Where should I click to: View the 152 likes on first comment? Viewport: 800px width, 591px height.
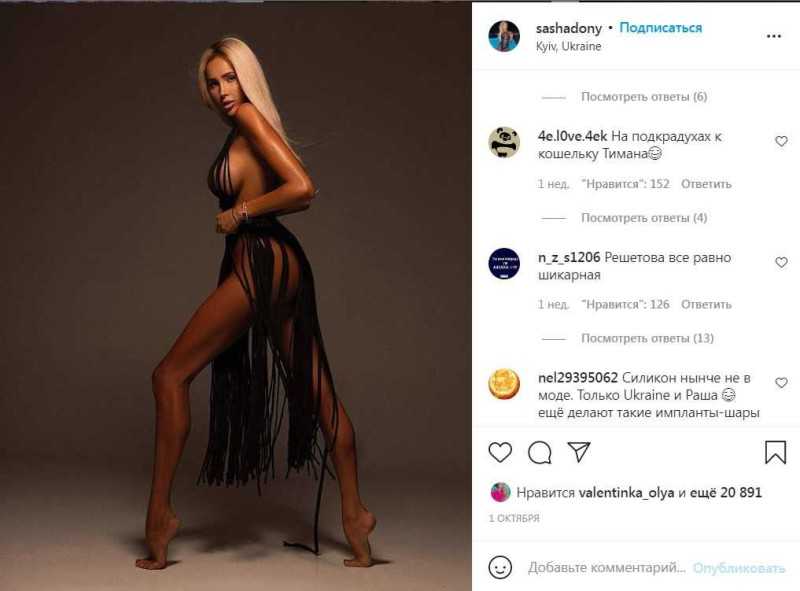pyautogui.click(x=625, y=184)
